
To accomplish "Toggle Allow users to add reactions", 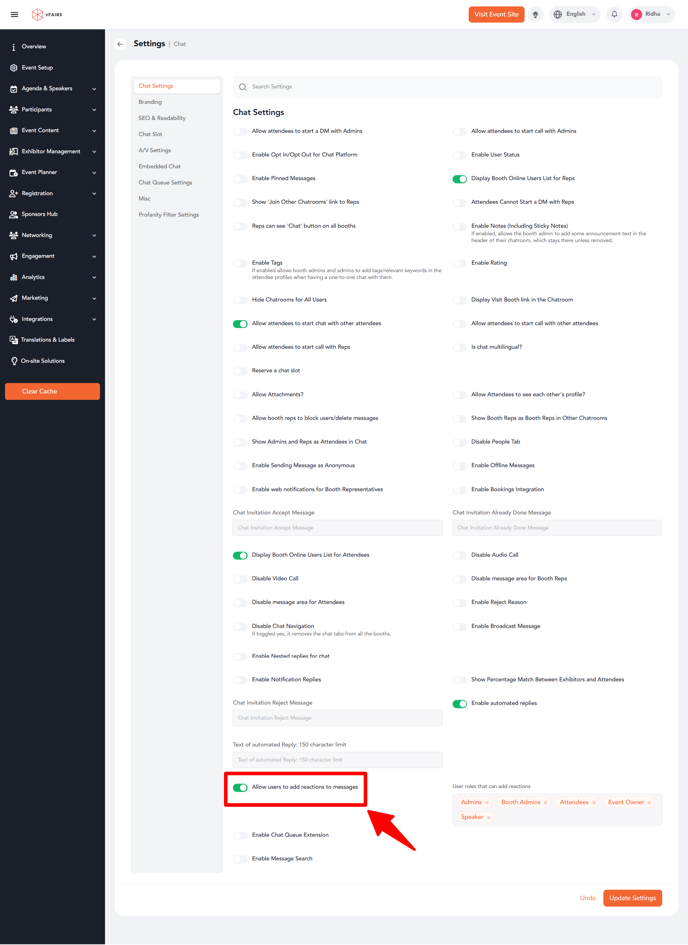I will pos(240,788).
